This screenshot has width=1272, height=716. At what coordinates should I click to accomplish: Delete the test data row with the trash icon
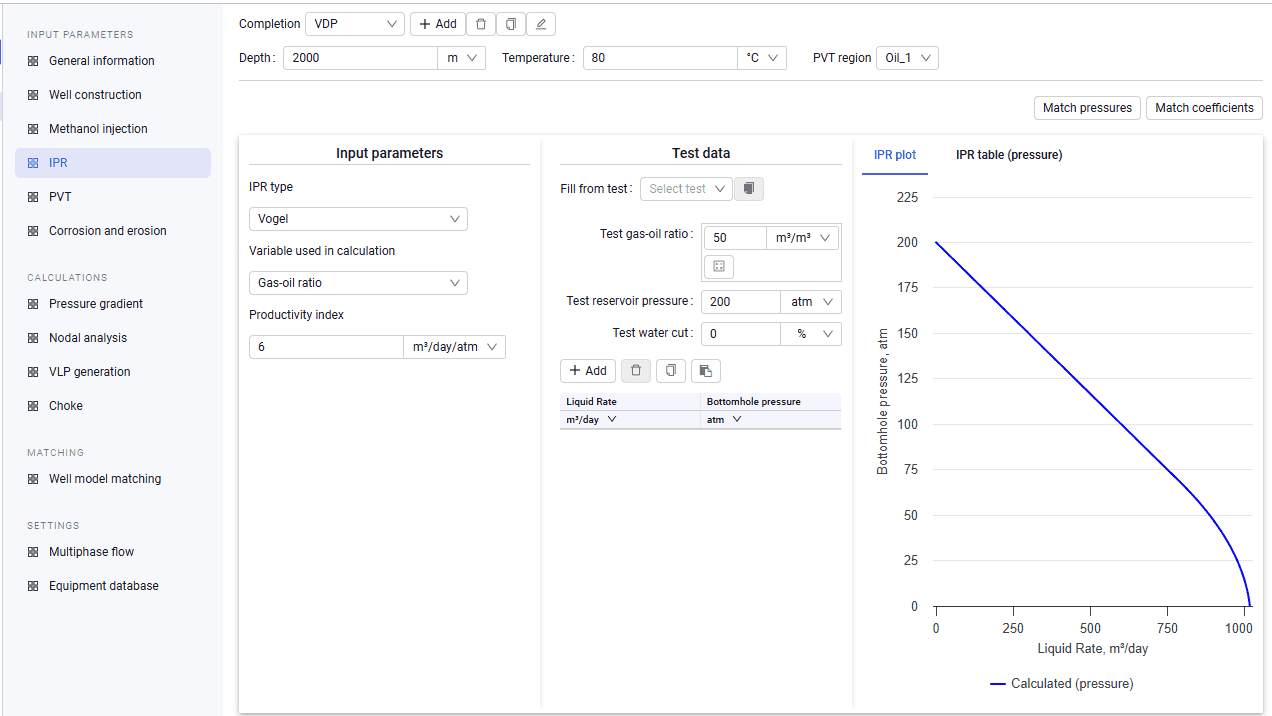[636, 371]
